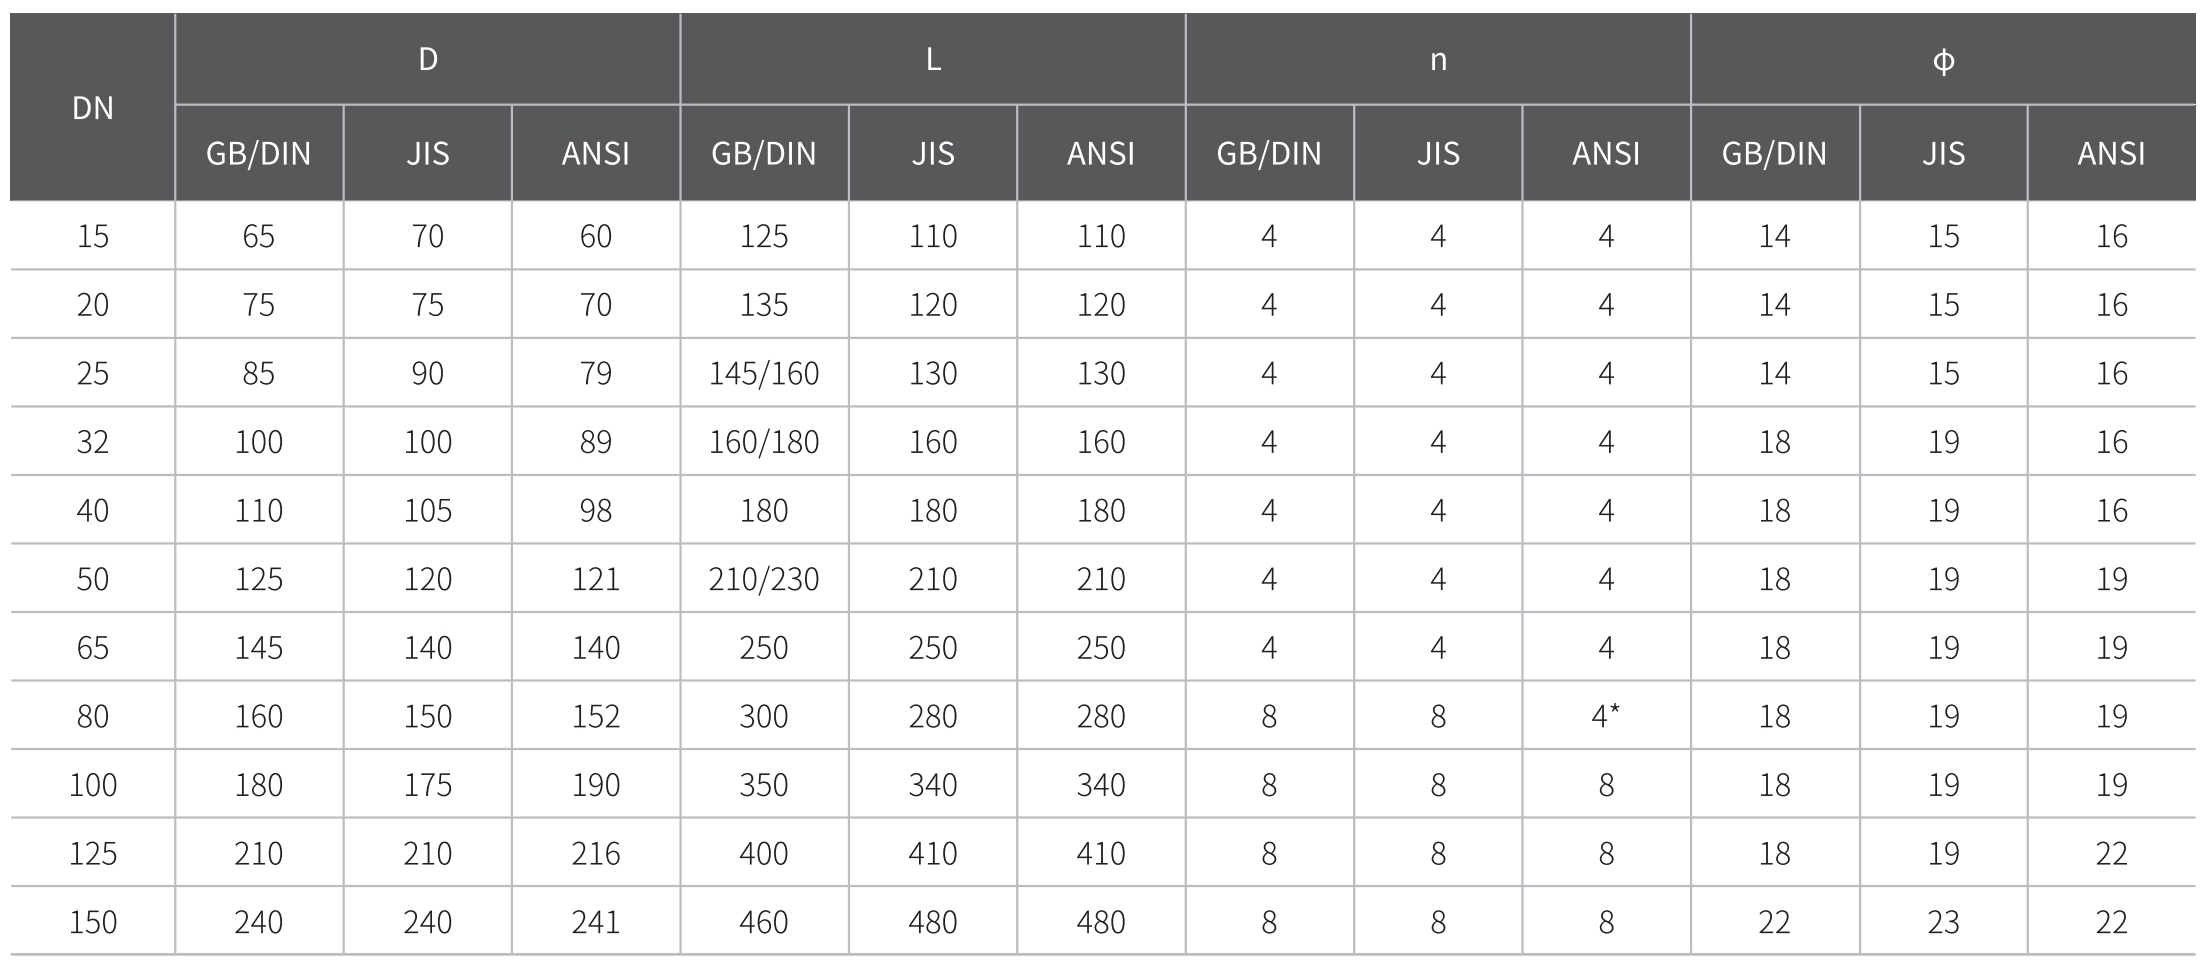Click value 23 in ϕ JIS column
Viewport: 2207px width, 973px height.
tap(1943, 922)
